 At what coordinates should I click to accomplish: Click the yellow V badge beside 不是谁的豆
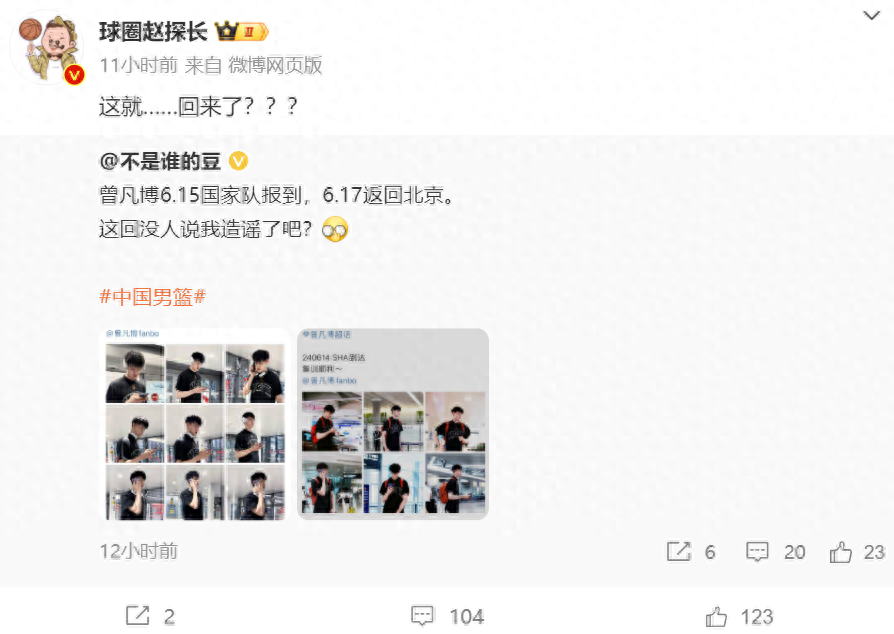238,161
